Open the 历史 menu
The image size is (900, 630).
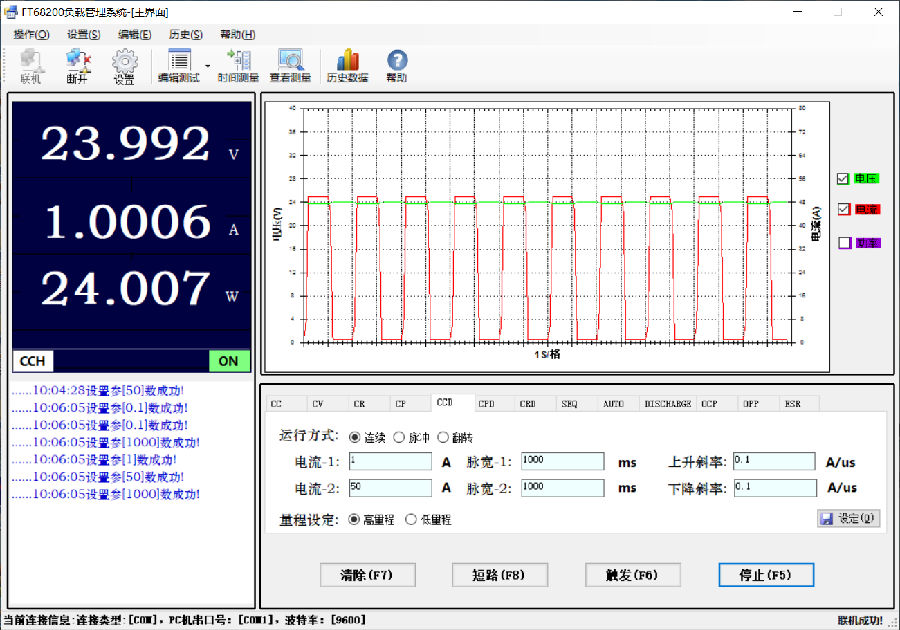click(187, 34)
